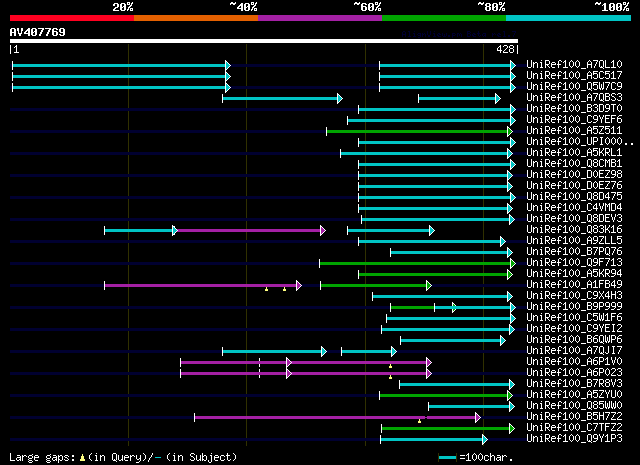Screen dimensions: 640x465
Task: Open hit UniRef100_A5C517
Action: pyautogui.click(x=574, y=75)
